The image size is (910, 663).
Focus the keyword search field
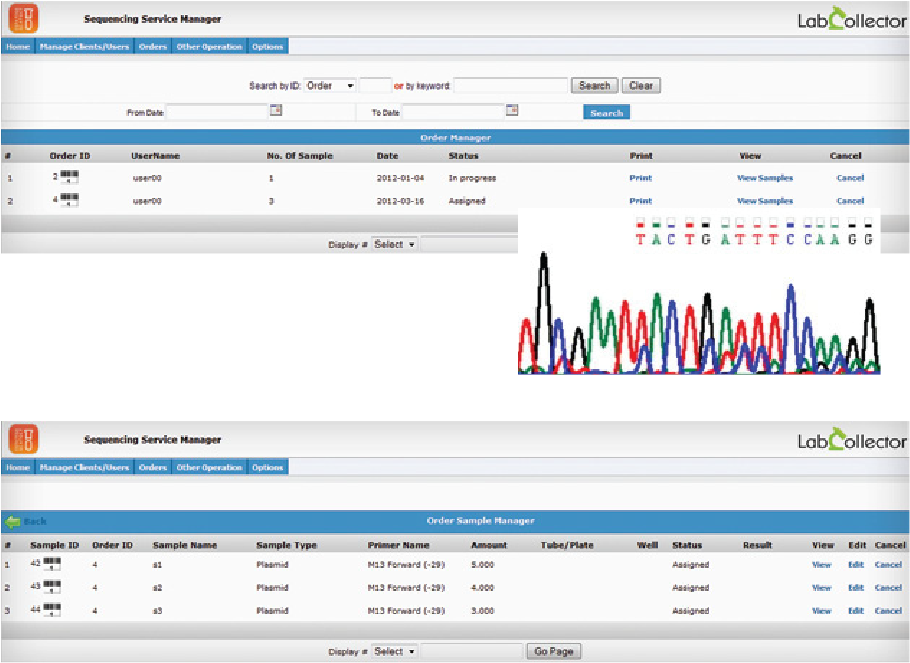[510, 85]
